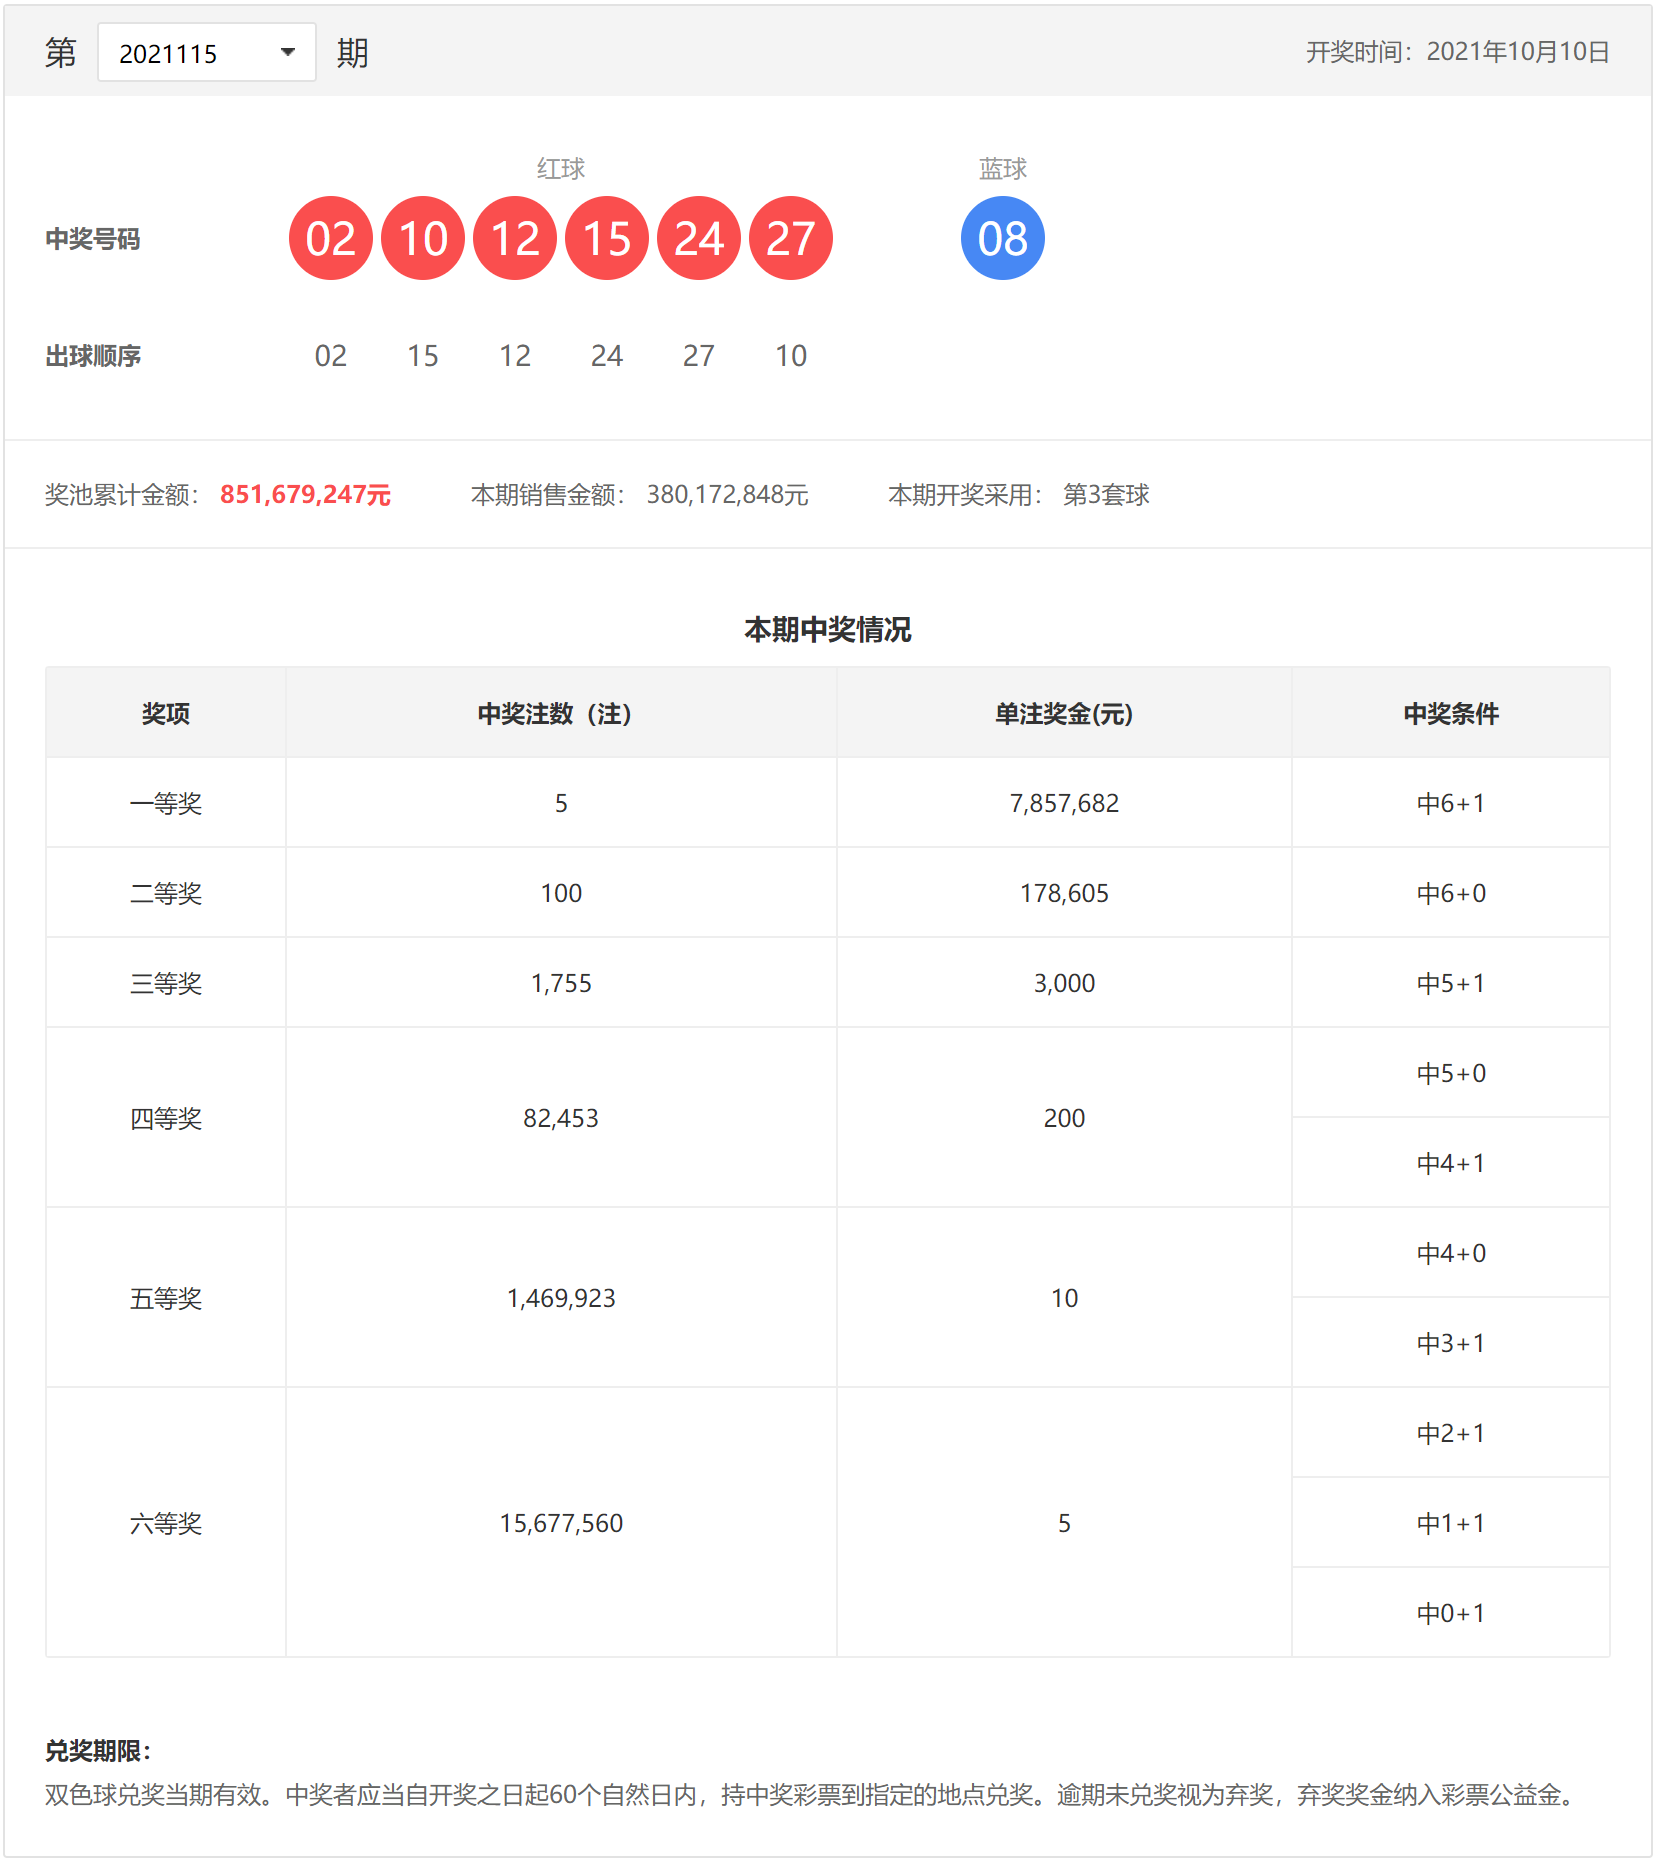Image resolution: width=1657 pixels, height=1860 pixels.
Task: Click the draw date 2021年10月10日
Action: coord(1517,52)
